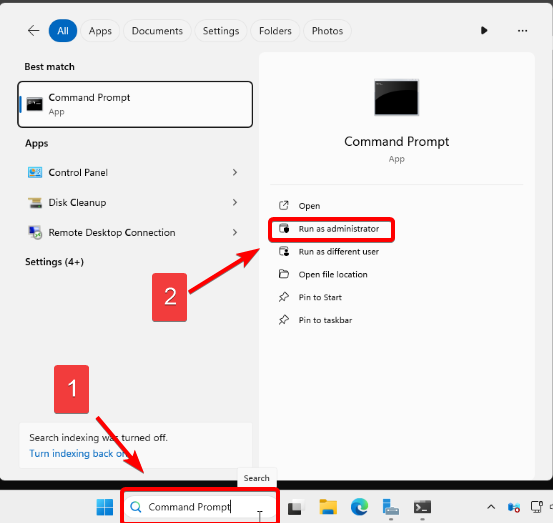Switch to the Apps filter tab
The height and width of the screenshot is (523, 553).
click(x=100, y=31)
